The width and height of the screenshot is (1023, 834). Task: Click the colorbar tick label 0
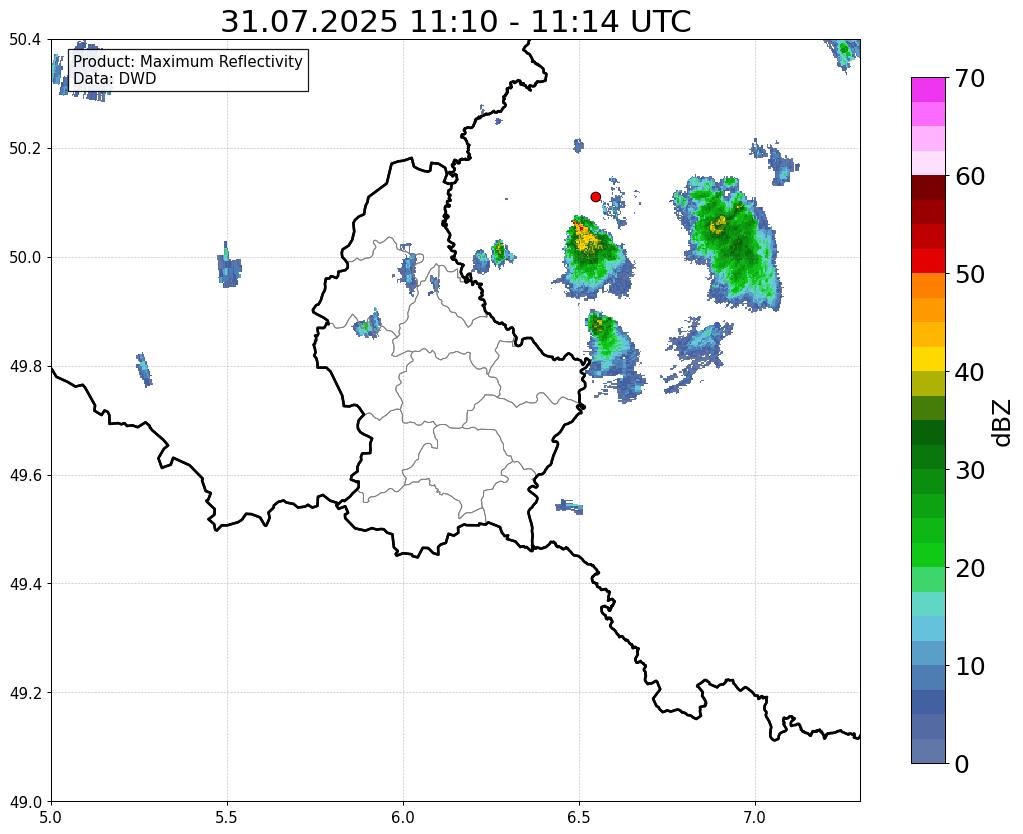(x=962, y=764)
